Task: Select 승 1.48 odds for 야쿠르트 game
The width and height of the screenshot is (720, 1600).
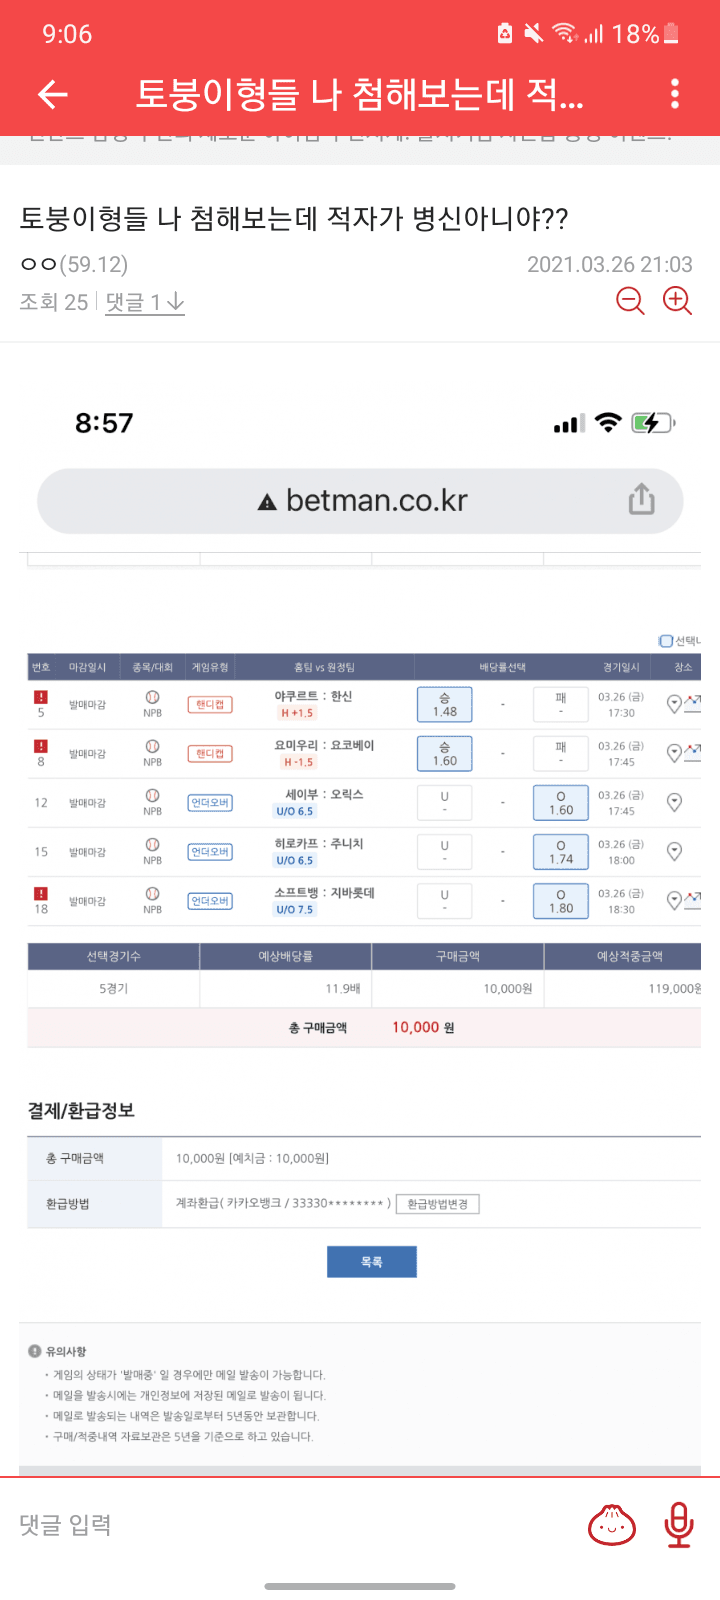Action: pos(444,705)
